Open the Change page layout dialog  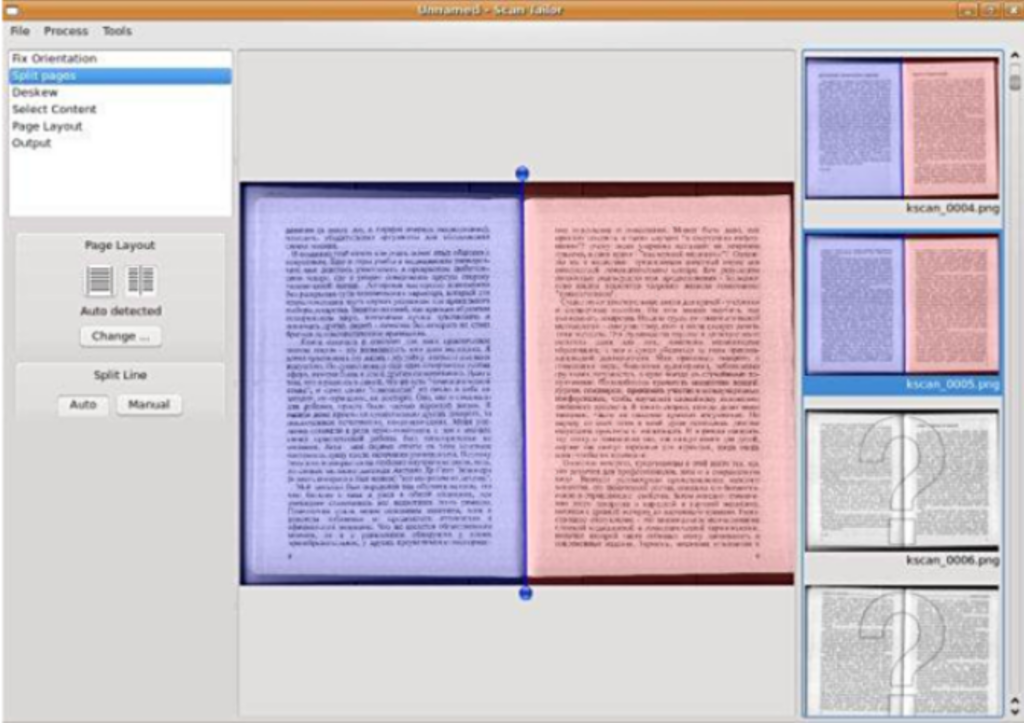pyautogui.click(x=120, y=336)
